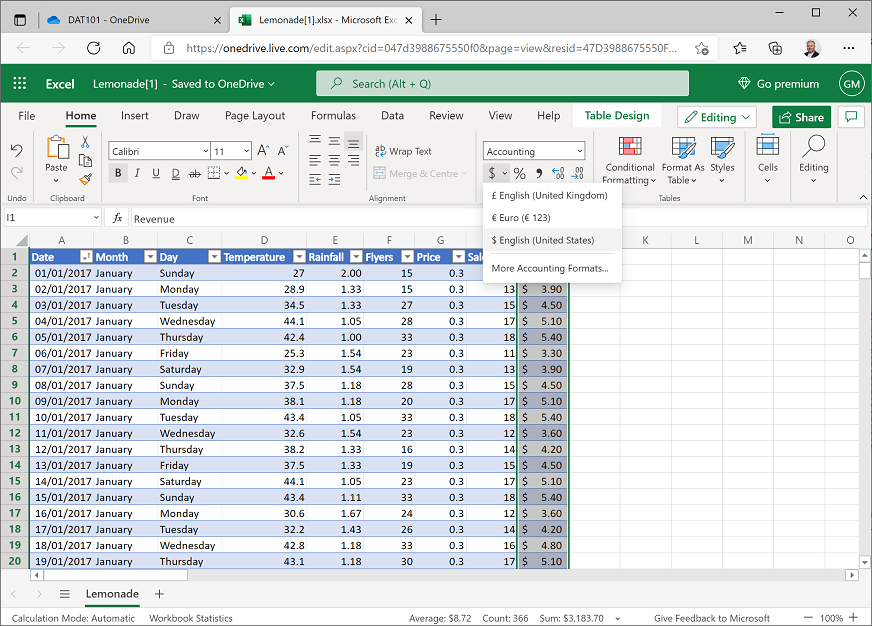Select the Format Painter icon
872x626 pixels.
(x=86, y=177)
